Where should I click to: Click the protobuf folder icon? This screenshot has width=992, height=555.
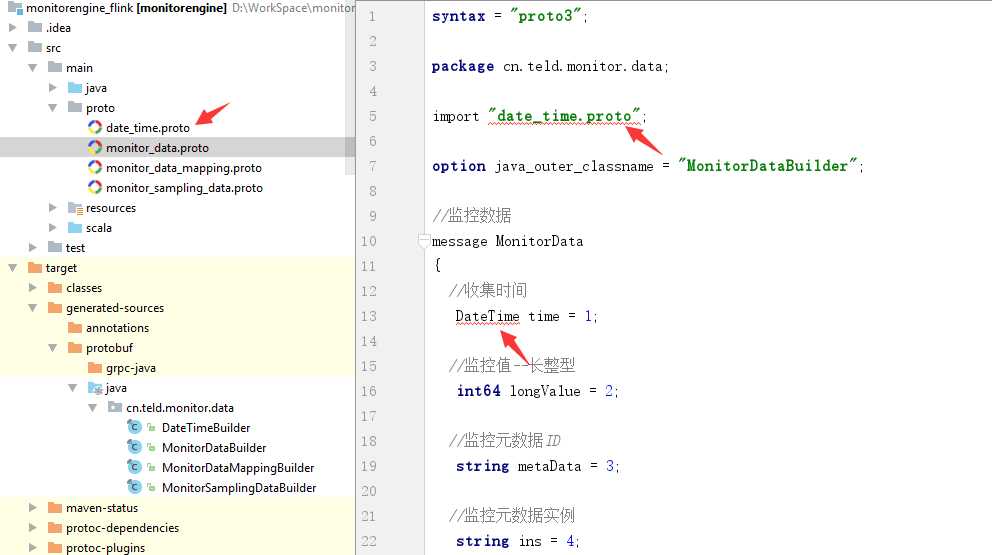tap(75, 347)
